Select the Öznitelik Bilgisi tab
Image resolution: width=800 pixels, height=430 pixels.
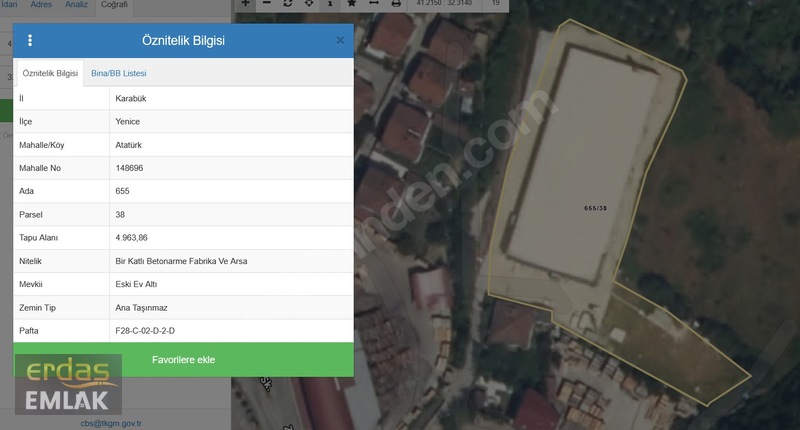click(x=50, y=73)
